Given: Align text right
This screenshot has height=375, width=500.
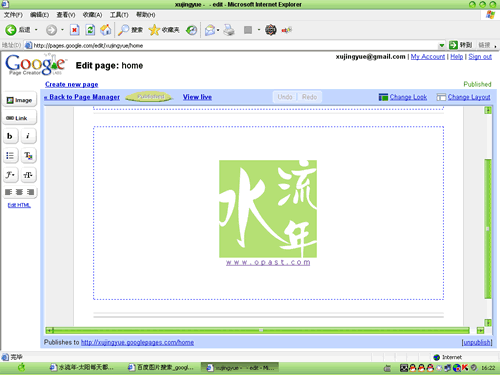Looking at the screenshot, I should click(x=30, y=192).
